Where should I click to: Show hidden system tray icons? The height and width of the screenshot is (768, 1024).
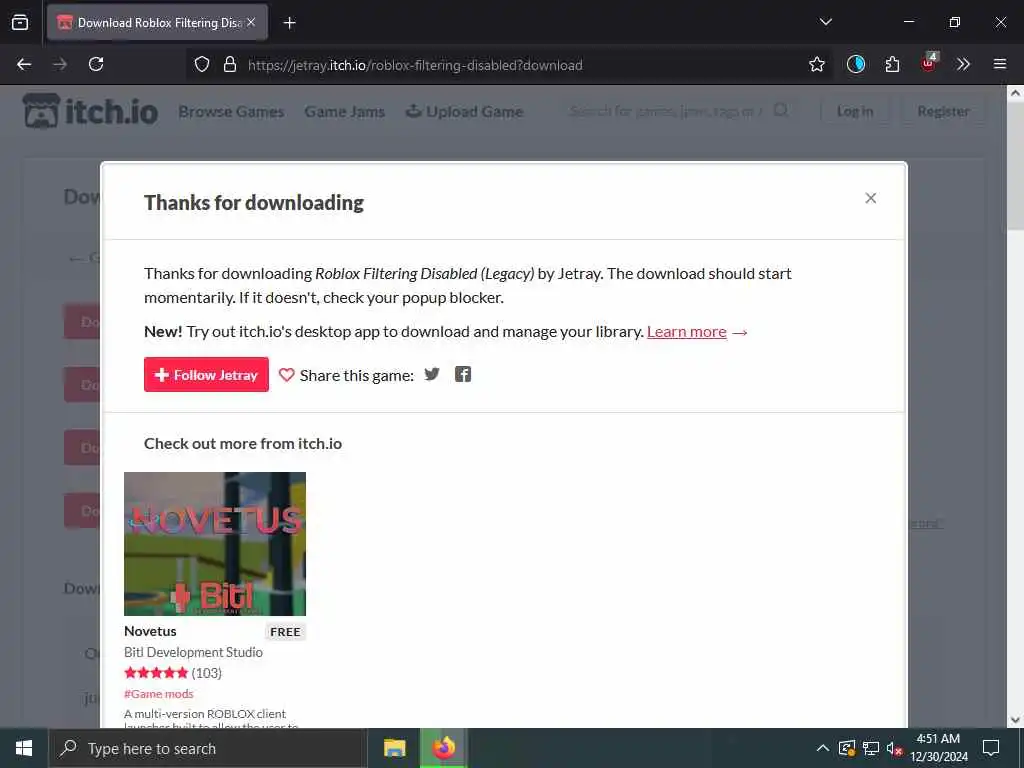point(823,748)
